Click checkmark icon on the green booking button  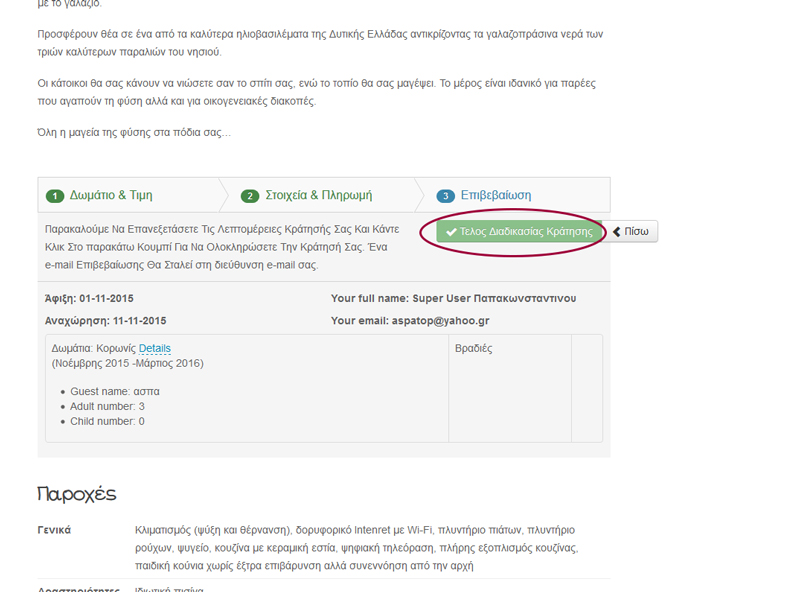point(451,232)
